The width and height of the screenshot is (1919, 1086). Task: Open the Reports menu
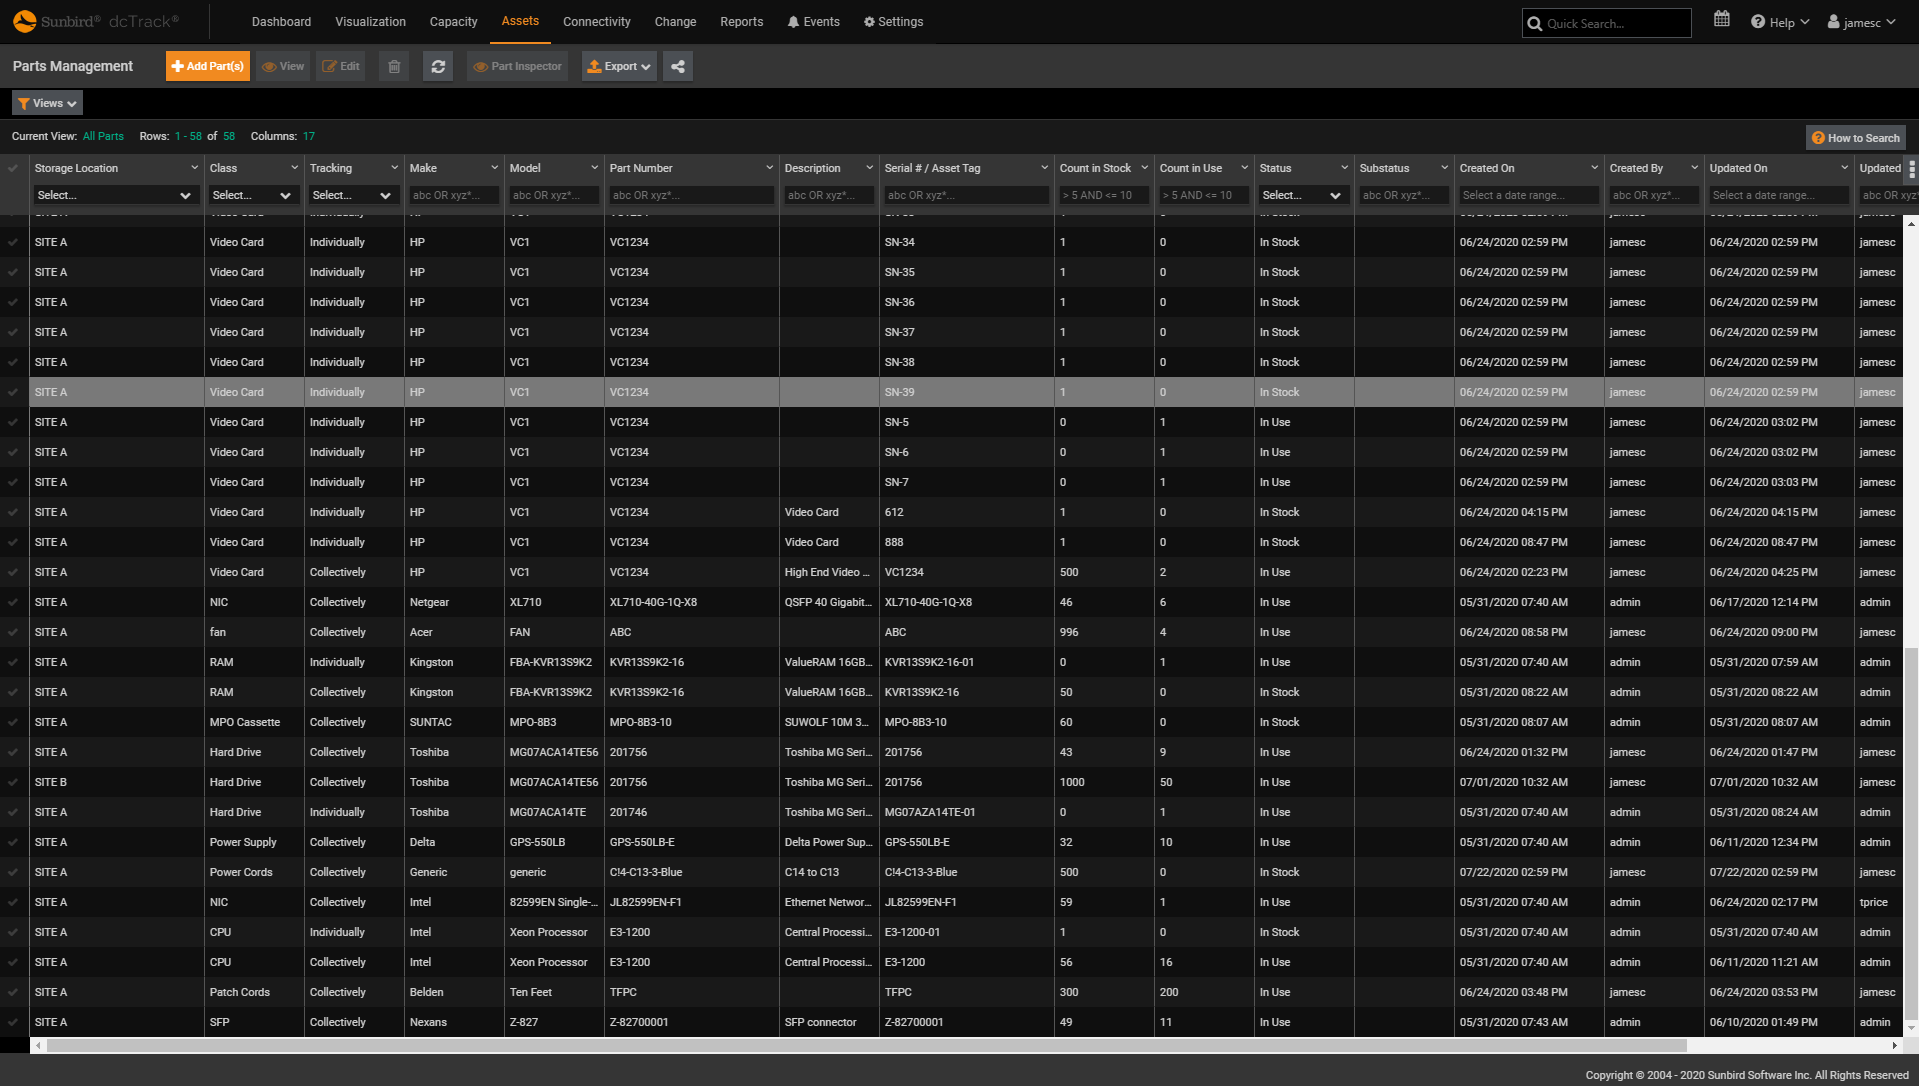coord(741,21)
